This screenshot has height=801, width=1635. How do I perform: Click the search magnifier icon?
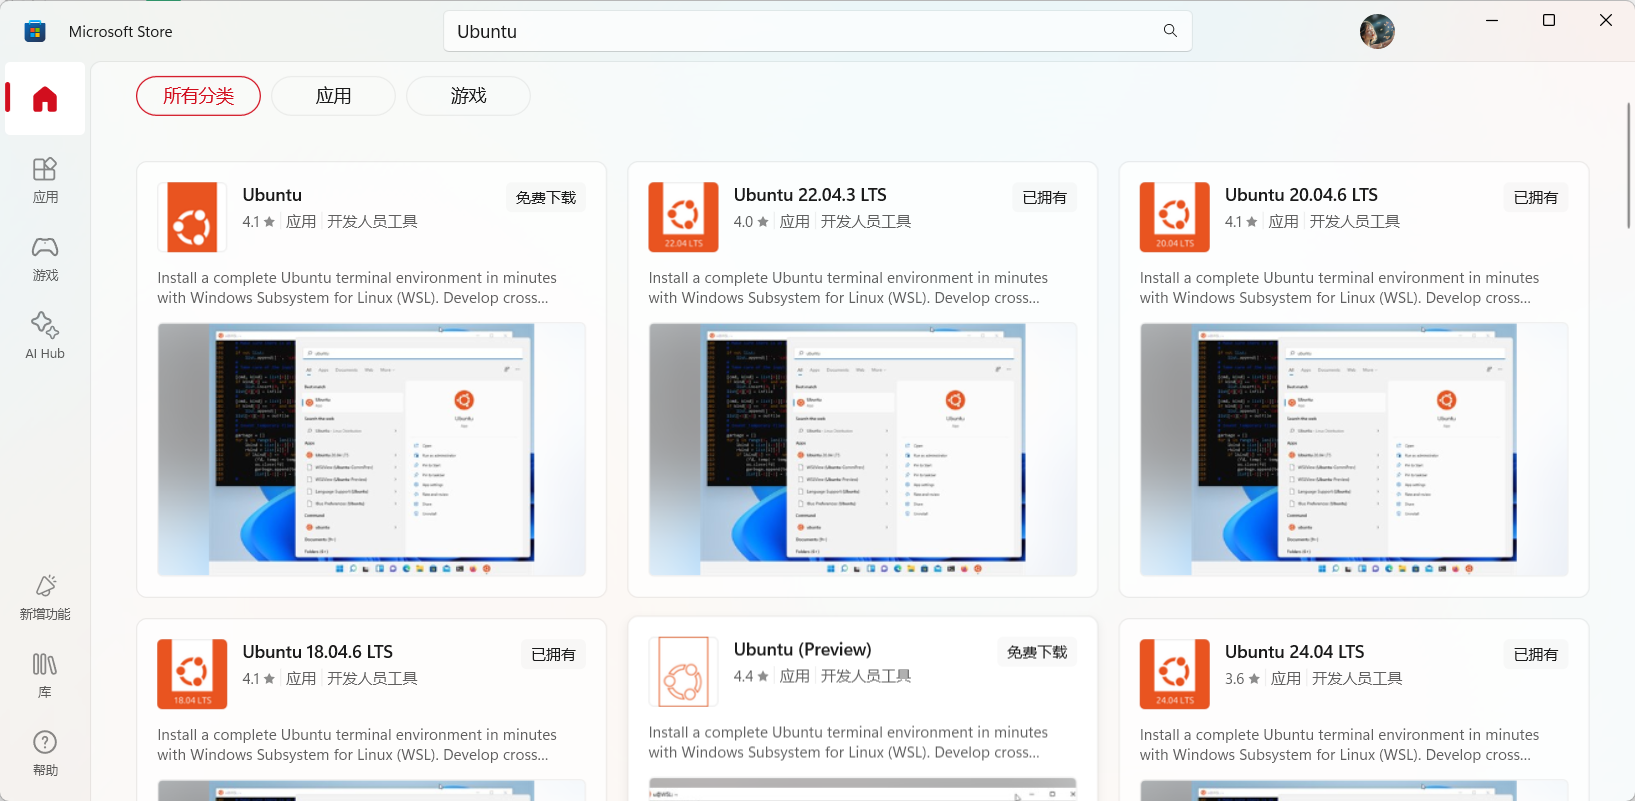(x=1170, y=31)
